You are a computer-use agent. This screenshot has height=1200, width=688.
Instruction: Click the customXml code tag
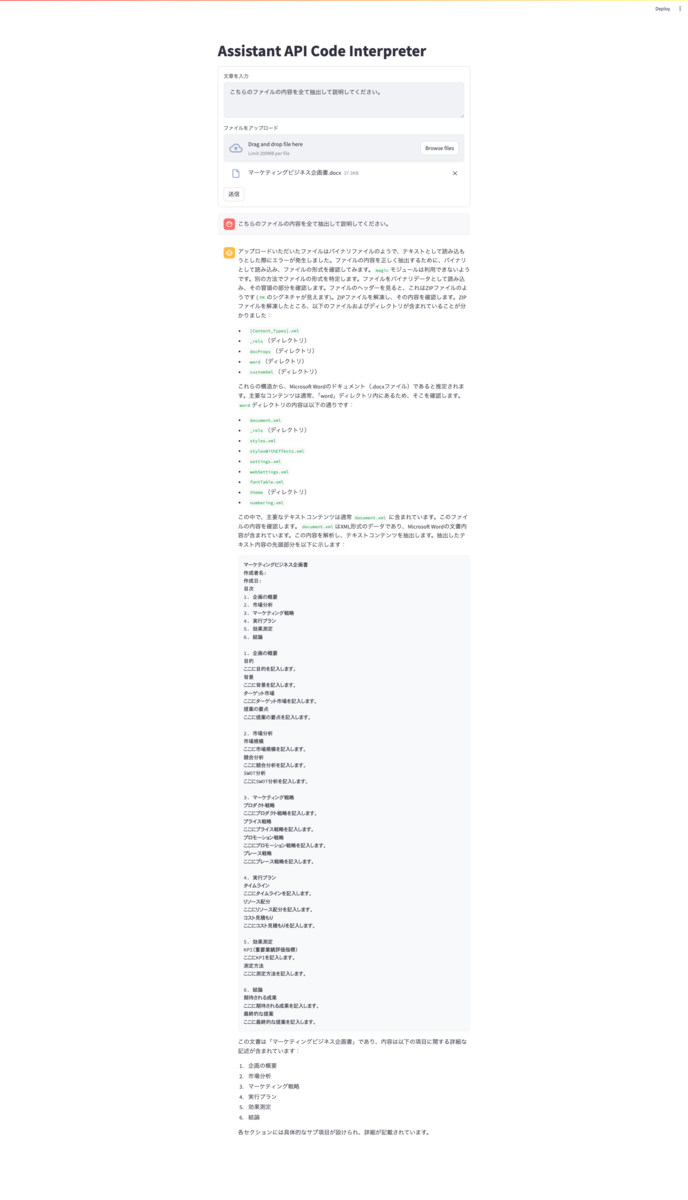[262, 371]
